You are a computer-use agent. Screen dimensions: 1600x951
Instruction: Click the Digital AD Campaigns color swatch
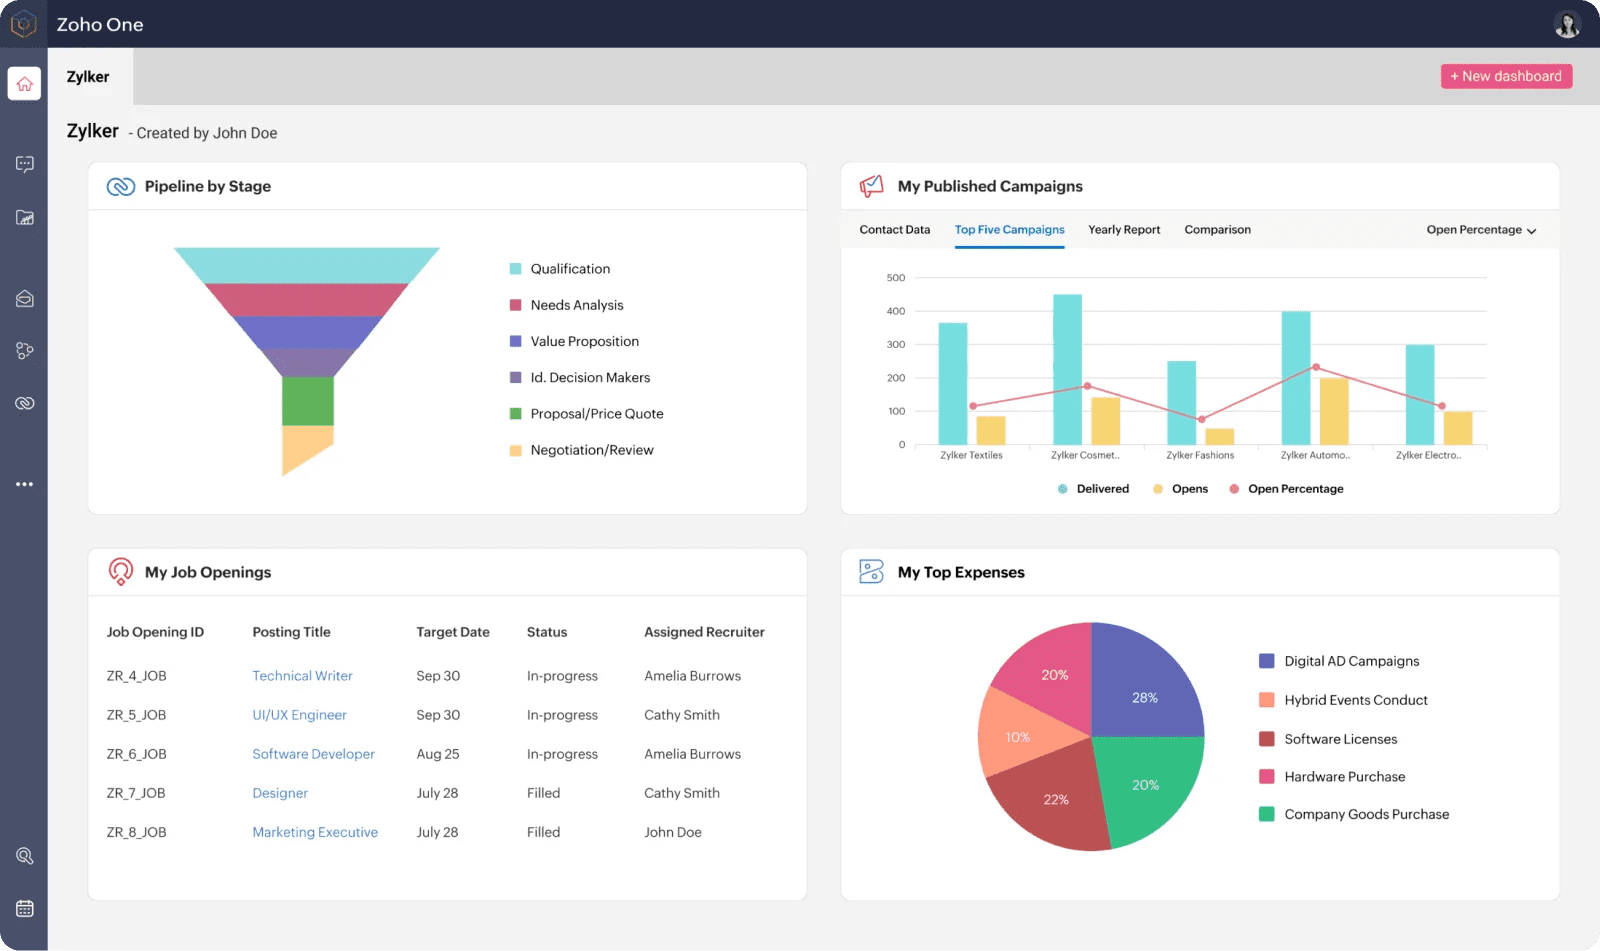pyautogui.click(x=1266, y=661)
